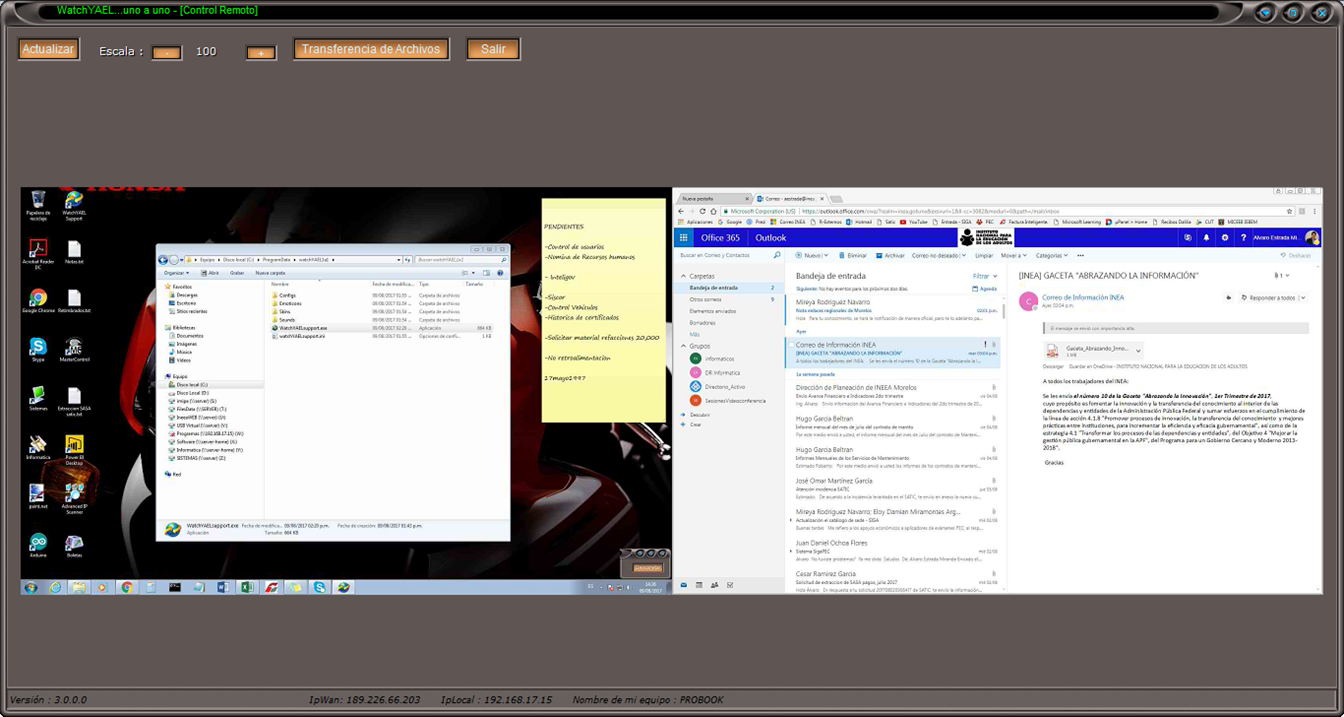Image resolution: width=1344 pixels, height=717 pixels.
Task: Increase the Escala value with plus
Action: coord(261,52)
